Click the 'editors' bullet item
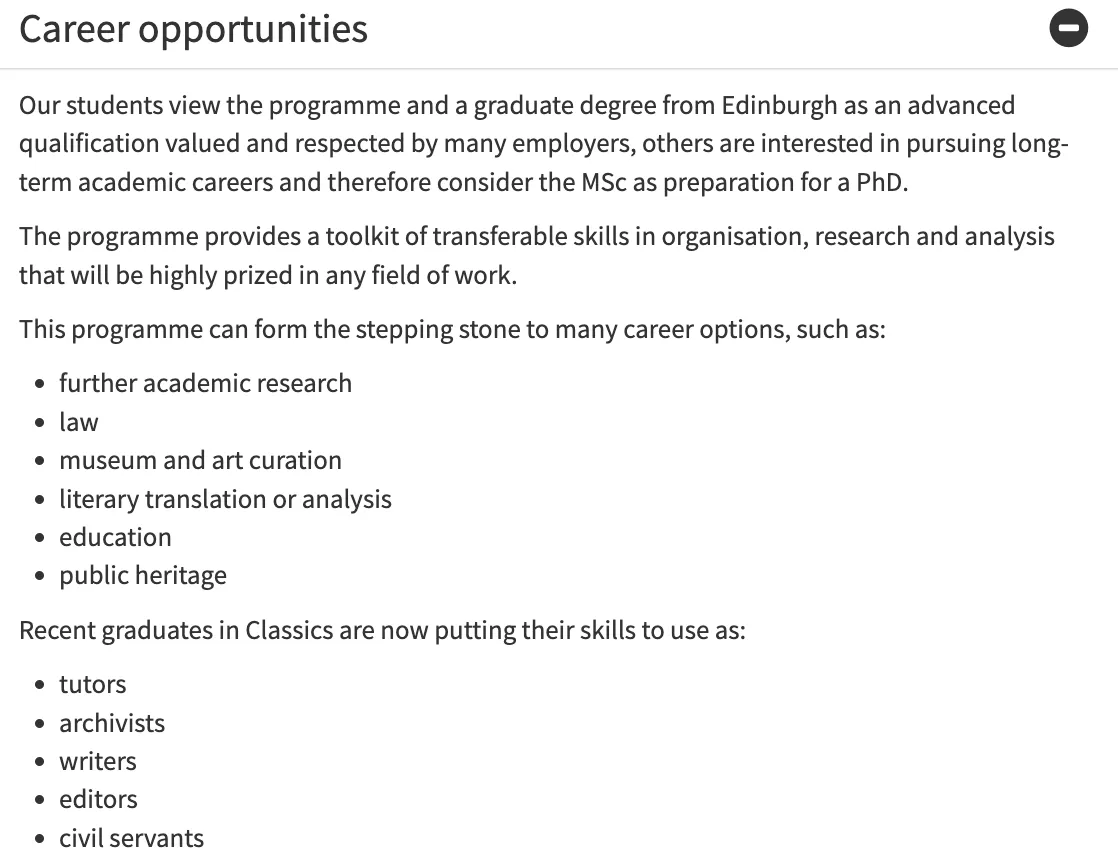The height and width of the screenshot is (860, 1118). point(98,799)
